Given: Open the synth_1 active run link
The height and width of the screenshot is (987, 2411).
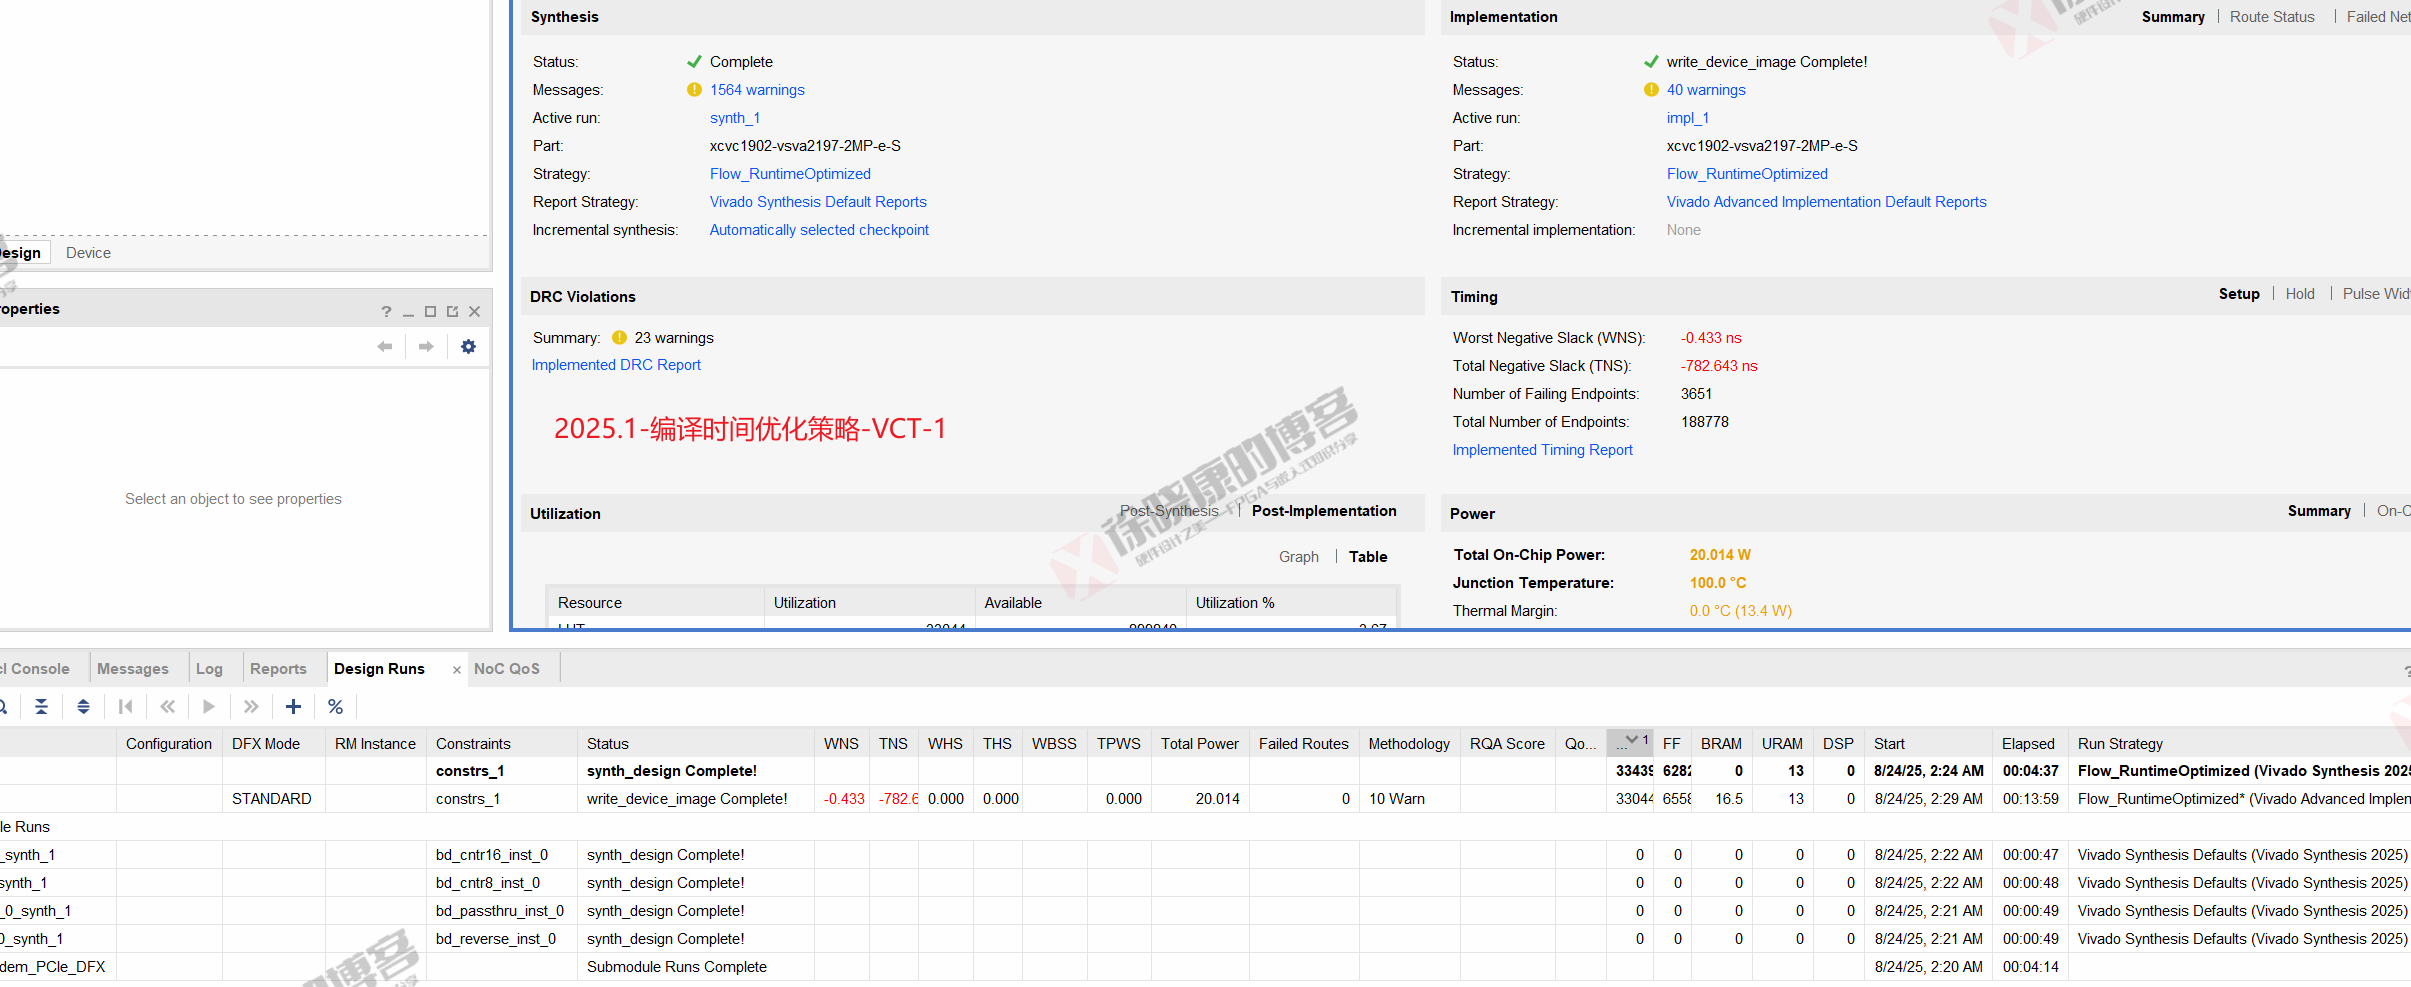Looking at the screenshot, I should coord(735,118).
